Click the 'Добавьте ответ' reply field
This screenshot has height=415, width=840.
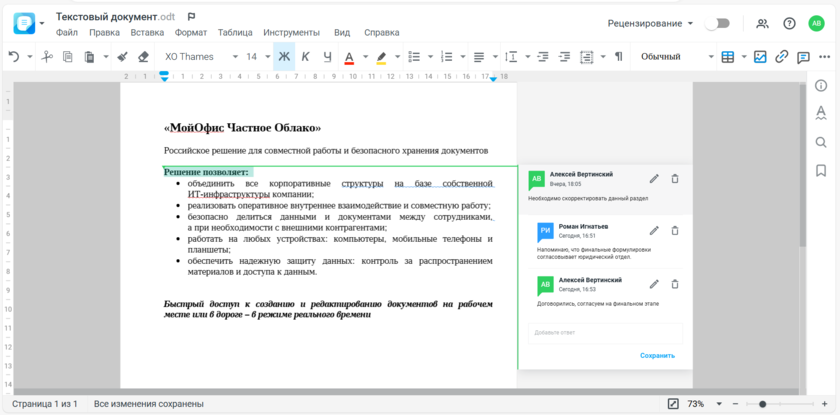[604, 332]
